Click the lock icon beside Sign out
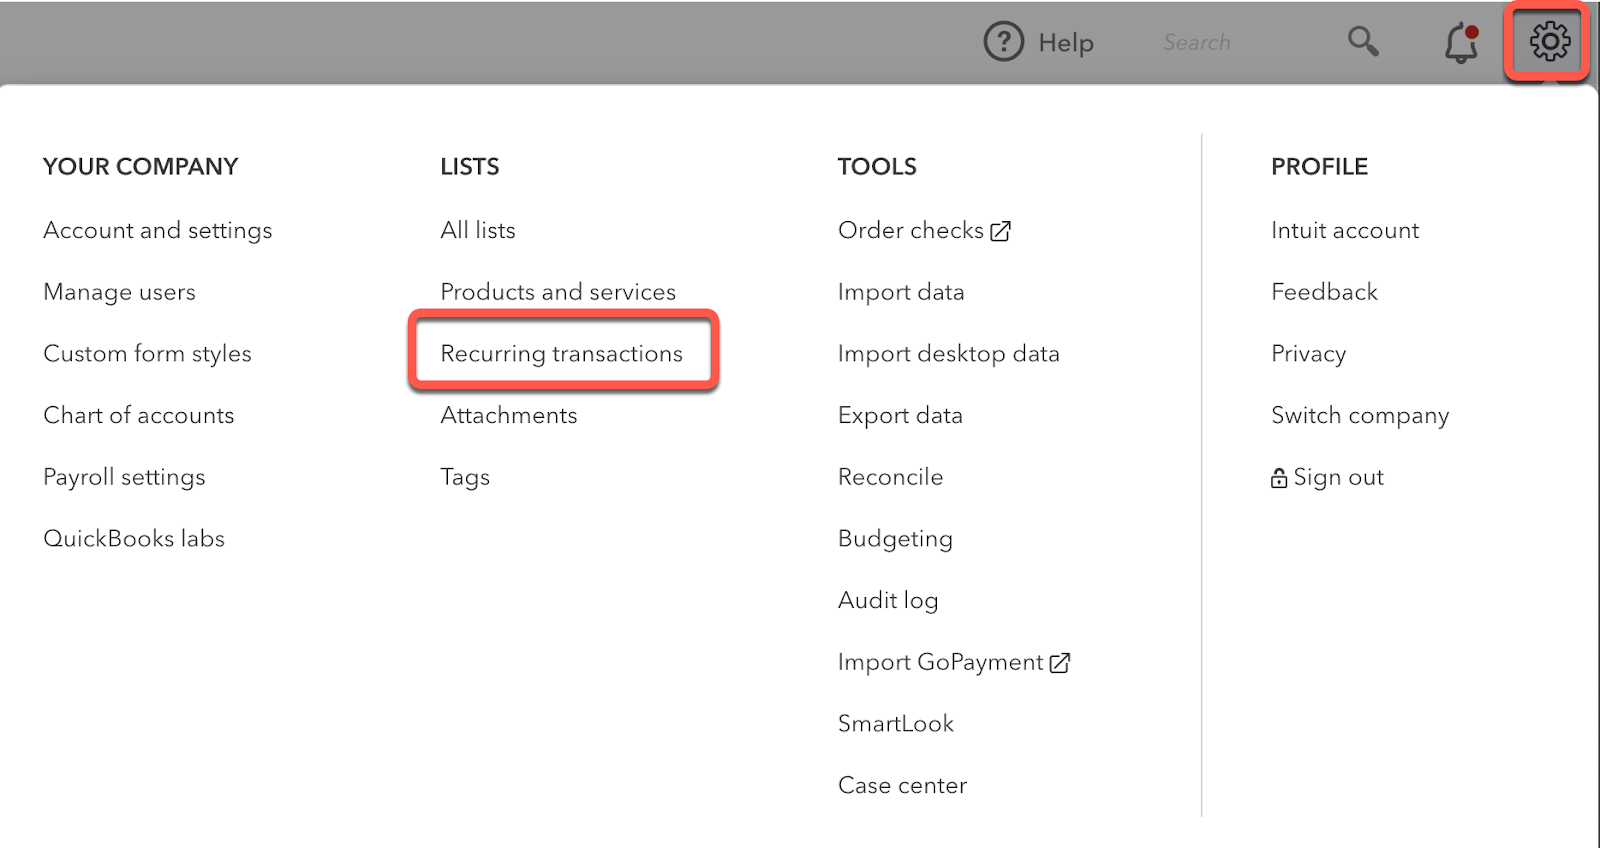Image resolution: width=1600 pixels, height=848 pixels. (1278, 478)
